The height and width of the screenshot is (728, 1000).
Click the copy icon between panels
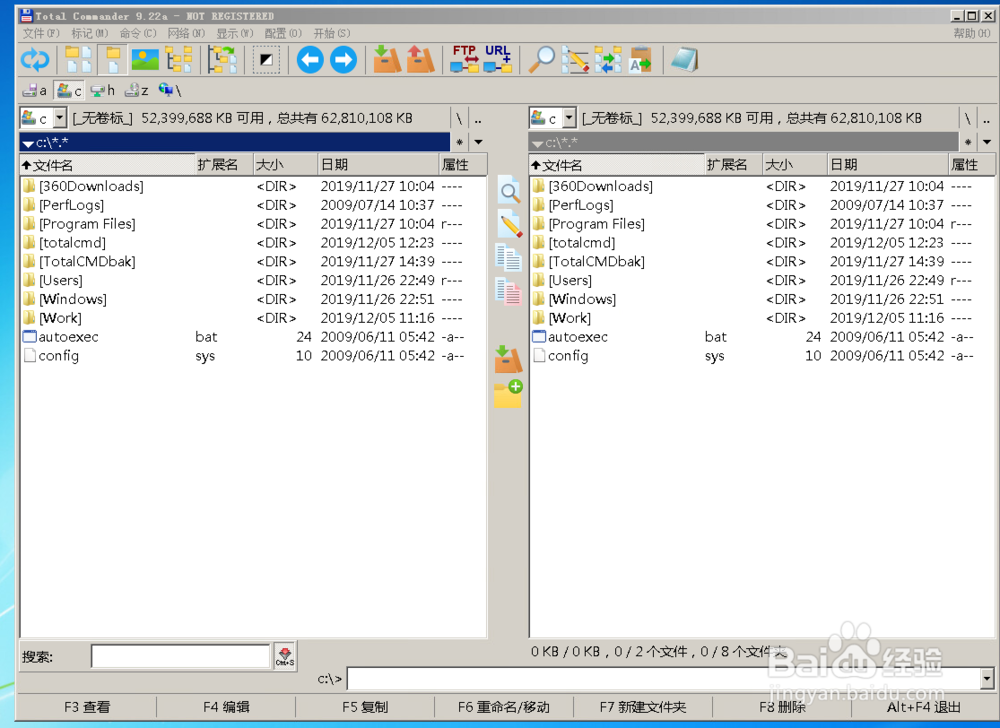click(509, 258)
